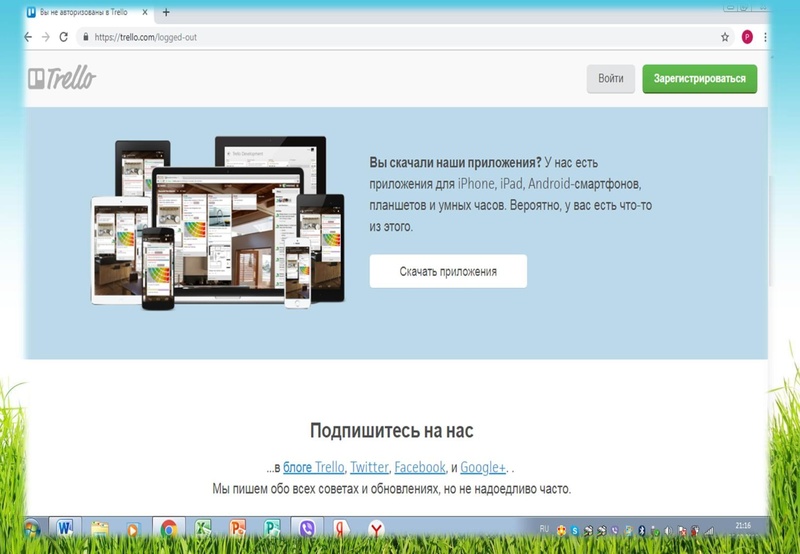800x554 pixels.
Task: Click the Trello logo in the header
Action: tap(61, 79)
